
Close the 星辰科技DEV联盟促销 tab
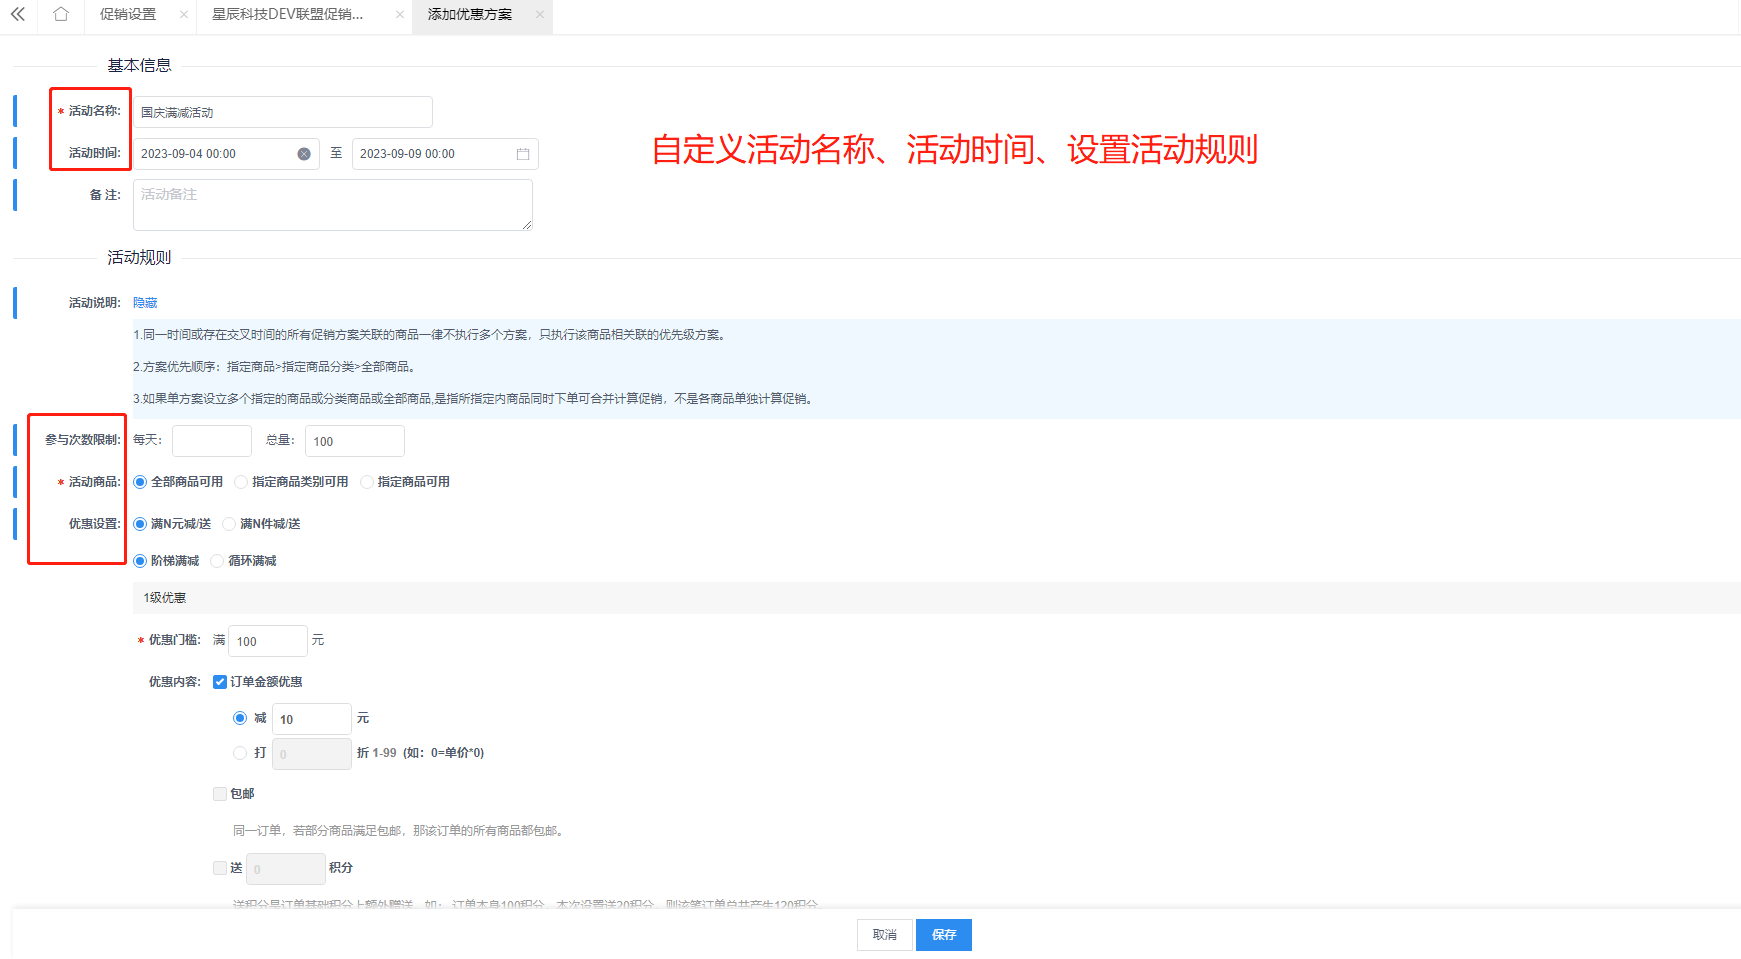[x=400, y=15]
